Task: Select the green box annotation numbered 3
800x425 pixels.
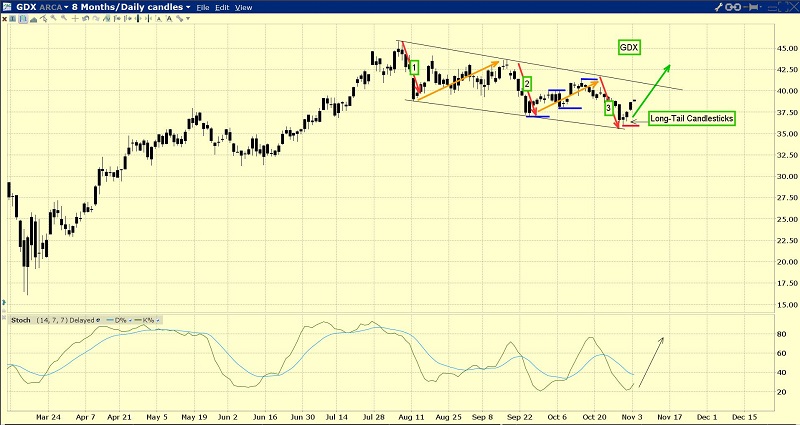Action: [609, 107]
